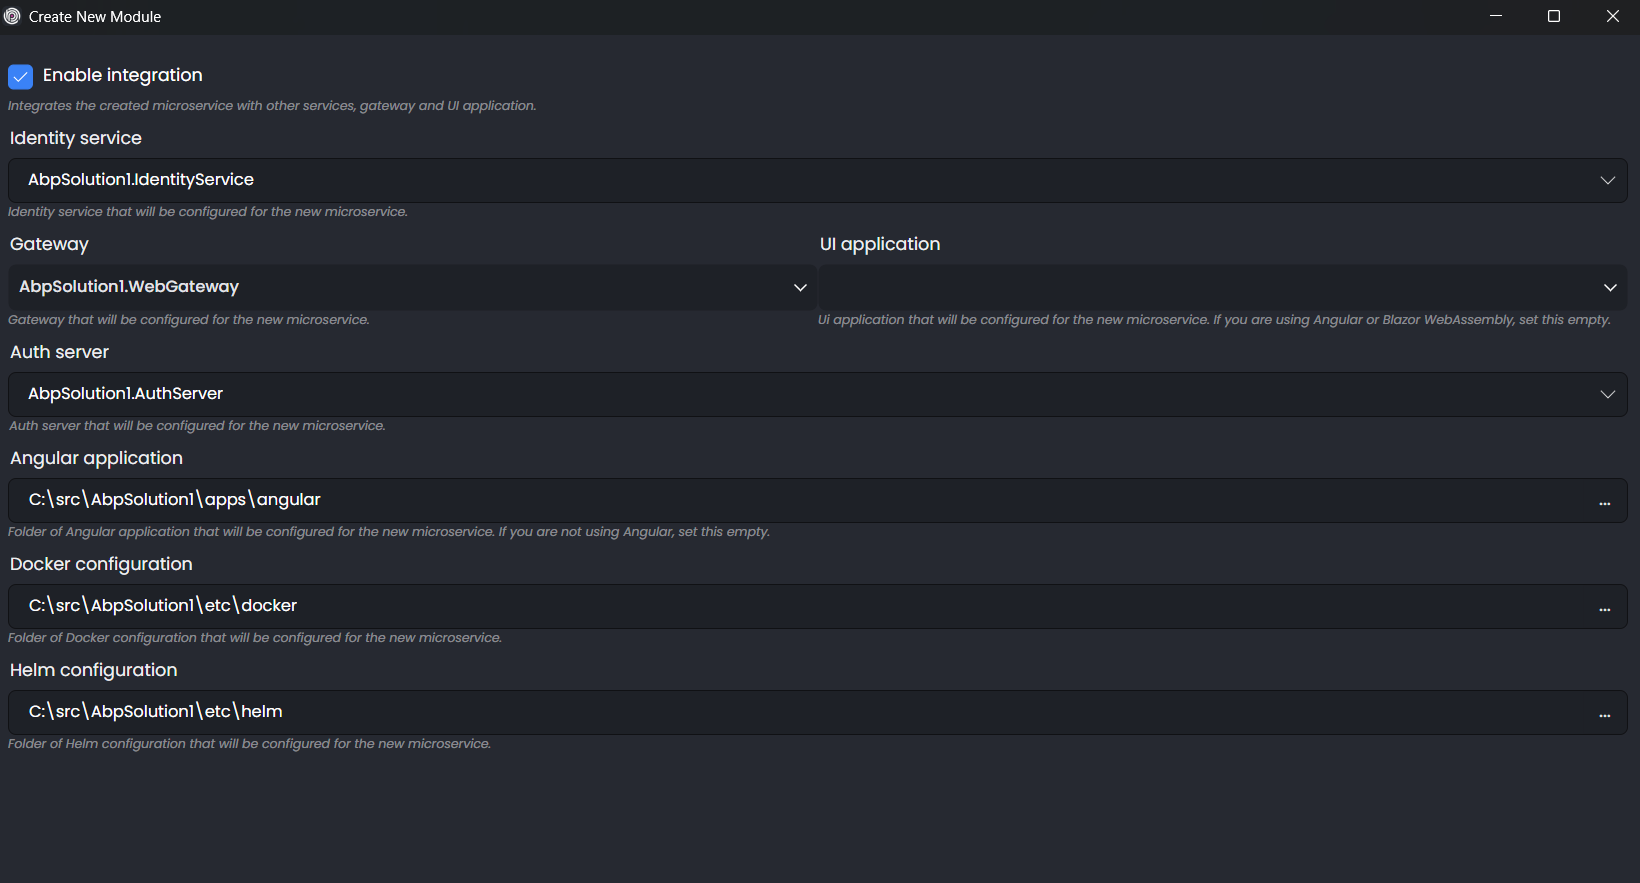This screenshot has height=883, width=1640.
Task: Click the app icon in title bar
Action: (12, 16)
